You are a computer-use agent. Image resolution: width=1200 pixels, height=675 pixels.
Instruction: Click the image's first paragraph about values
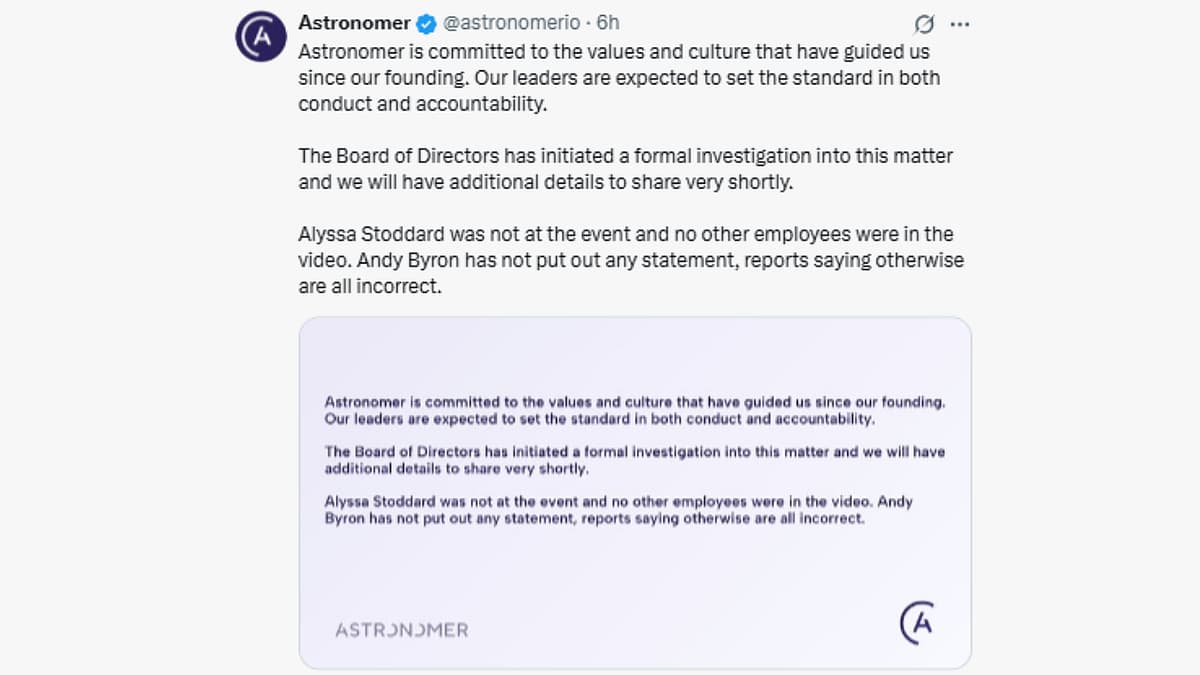(x=635, y=410)
